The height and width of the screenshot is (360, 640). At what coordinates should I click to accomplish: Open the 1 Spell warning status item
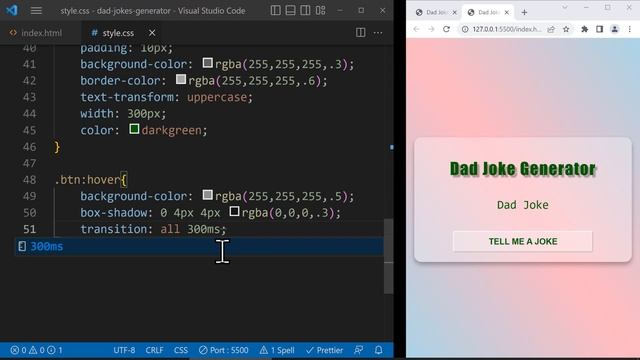point(277,350)
